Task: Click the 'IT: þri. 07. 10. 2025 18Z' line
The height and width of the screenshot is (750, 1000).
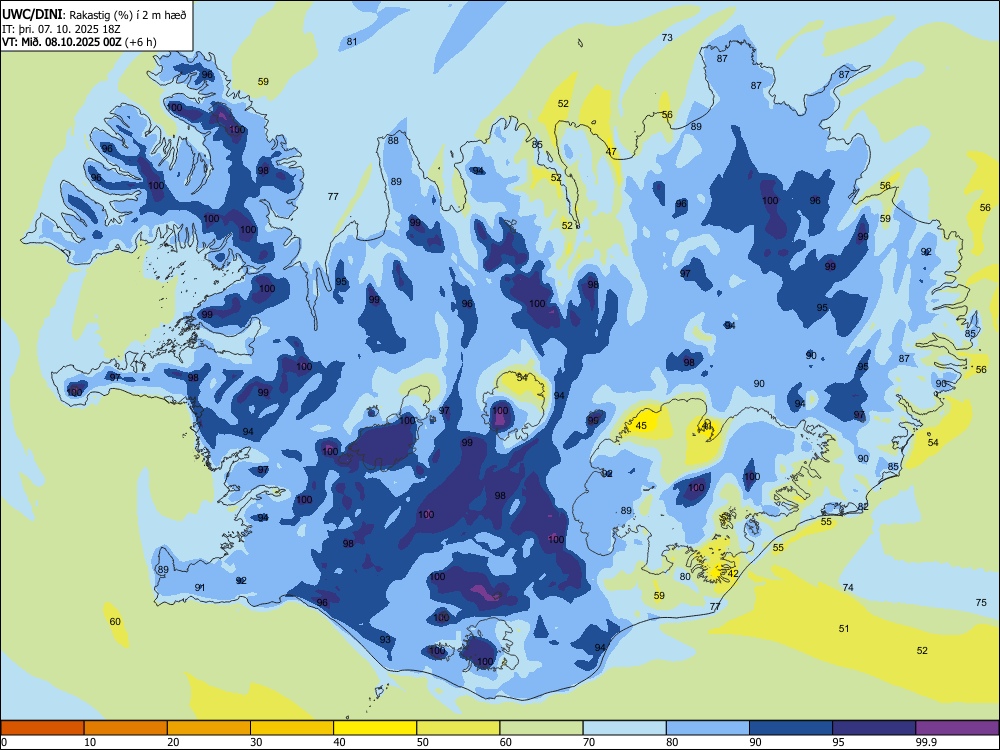Action: [62, 29]
